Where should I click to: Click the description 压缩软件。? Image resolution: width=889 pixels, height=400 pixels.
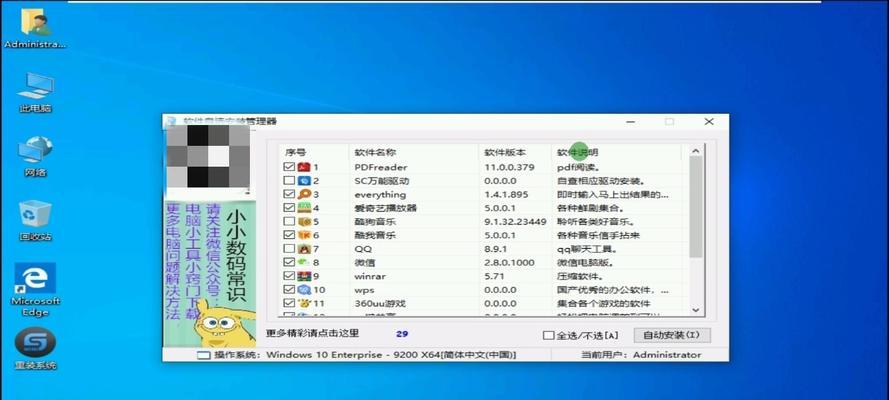pos(579,276)
